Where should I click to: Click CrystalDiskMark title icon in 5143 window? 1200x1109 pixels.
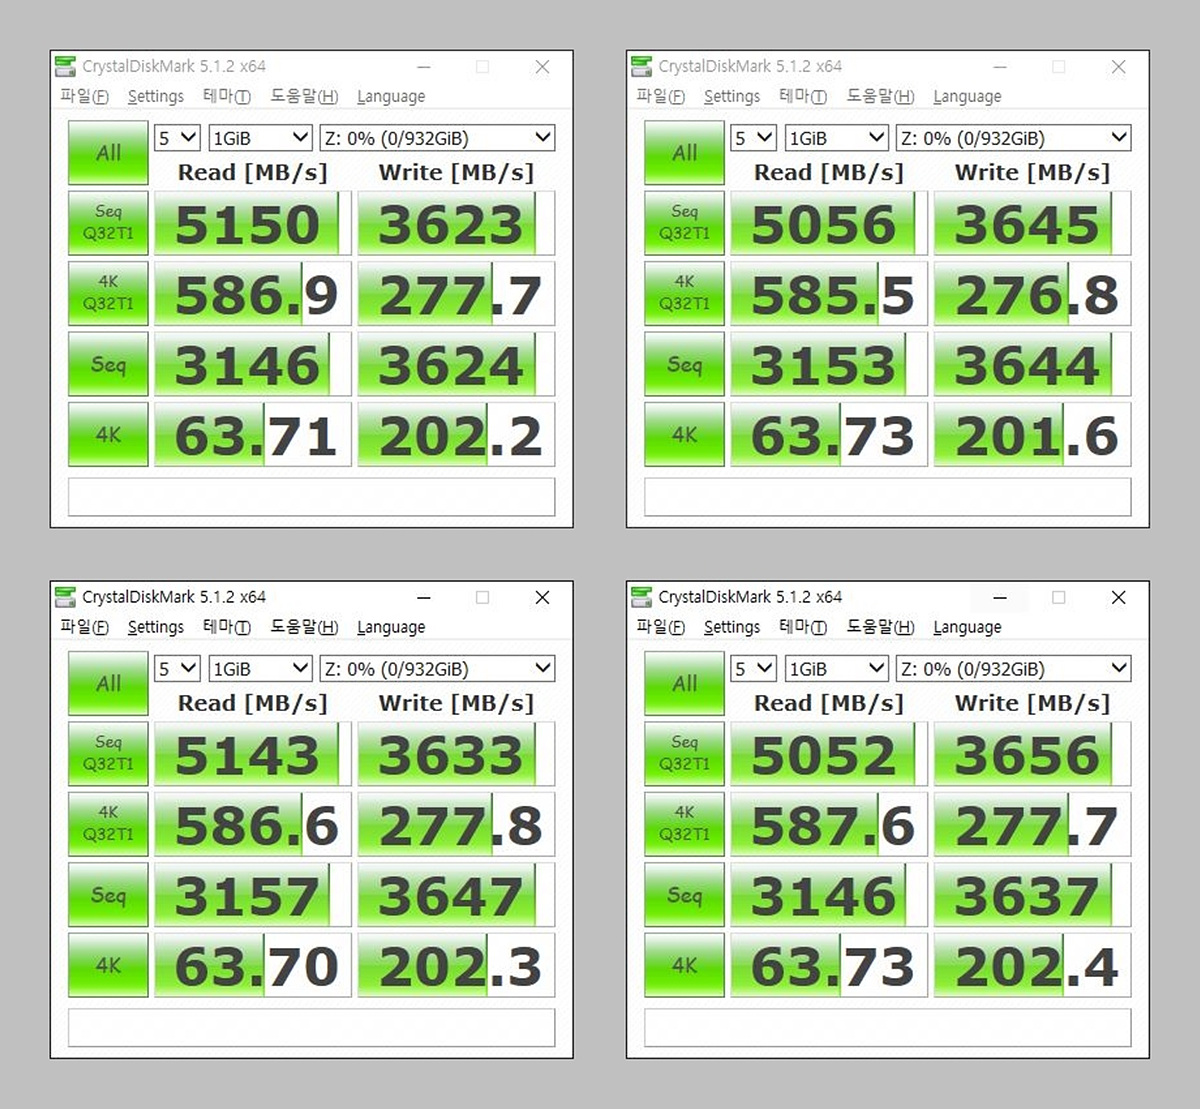(66, 598)
